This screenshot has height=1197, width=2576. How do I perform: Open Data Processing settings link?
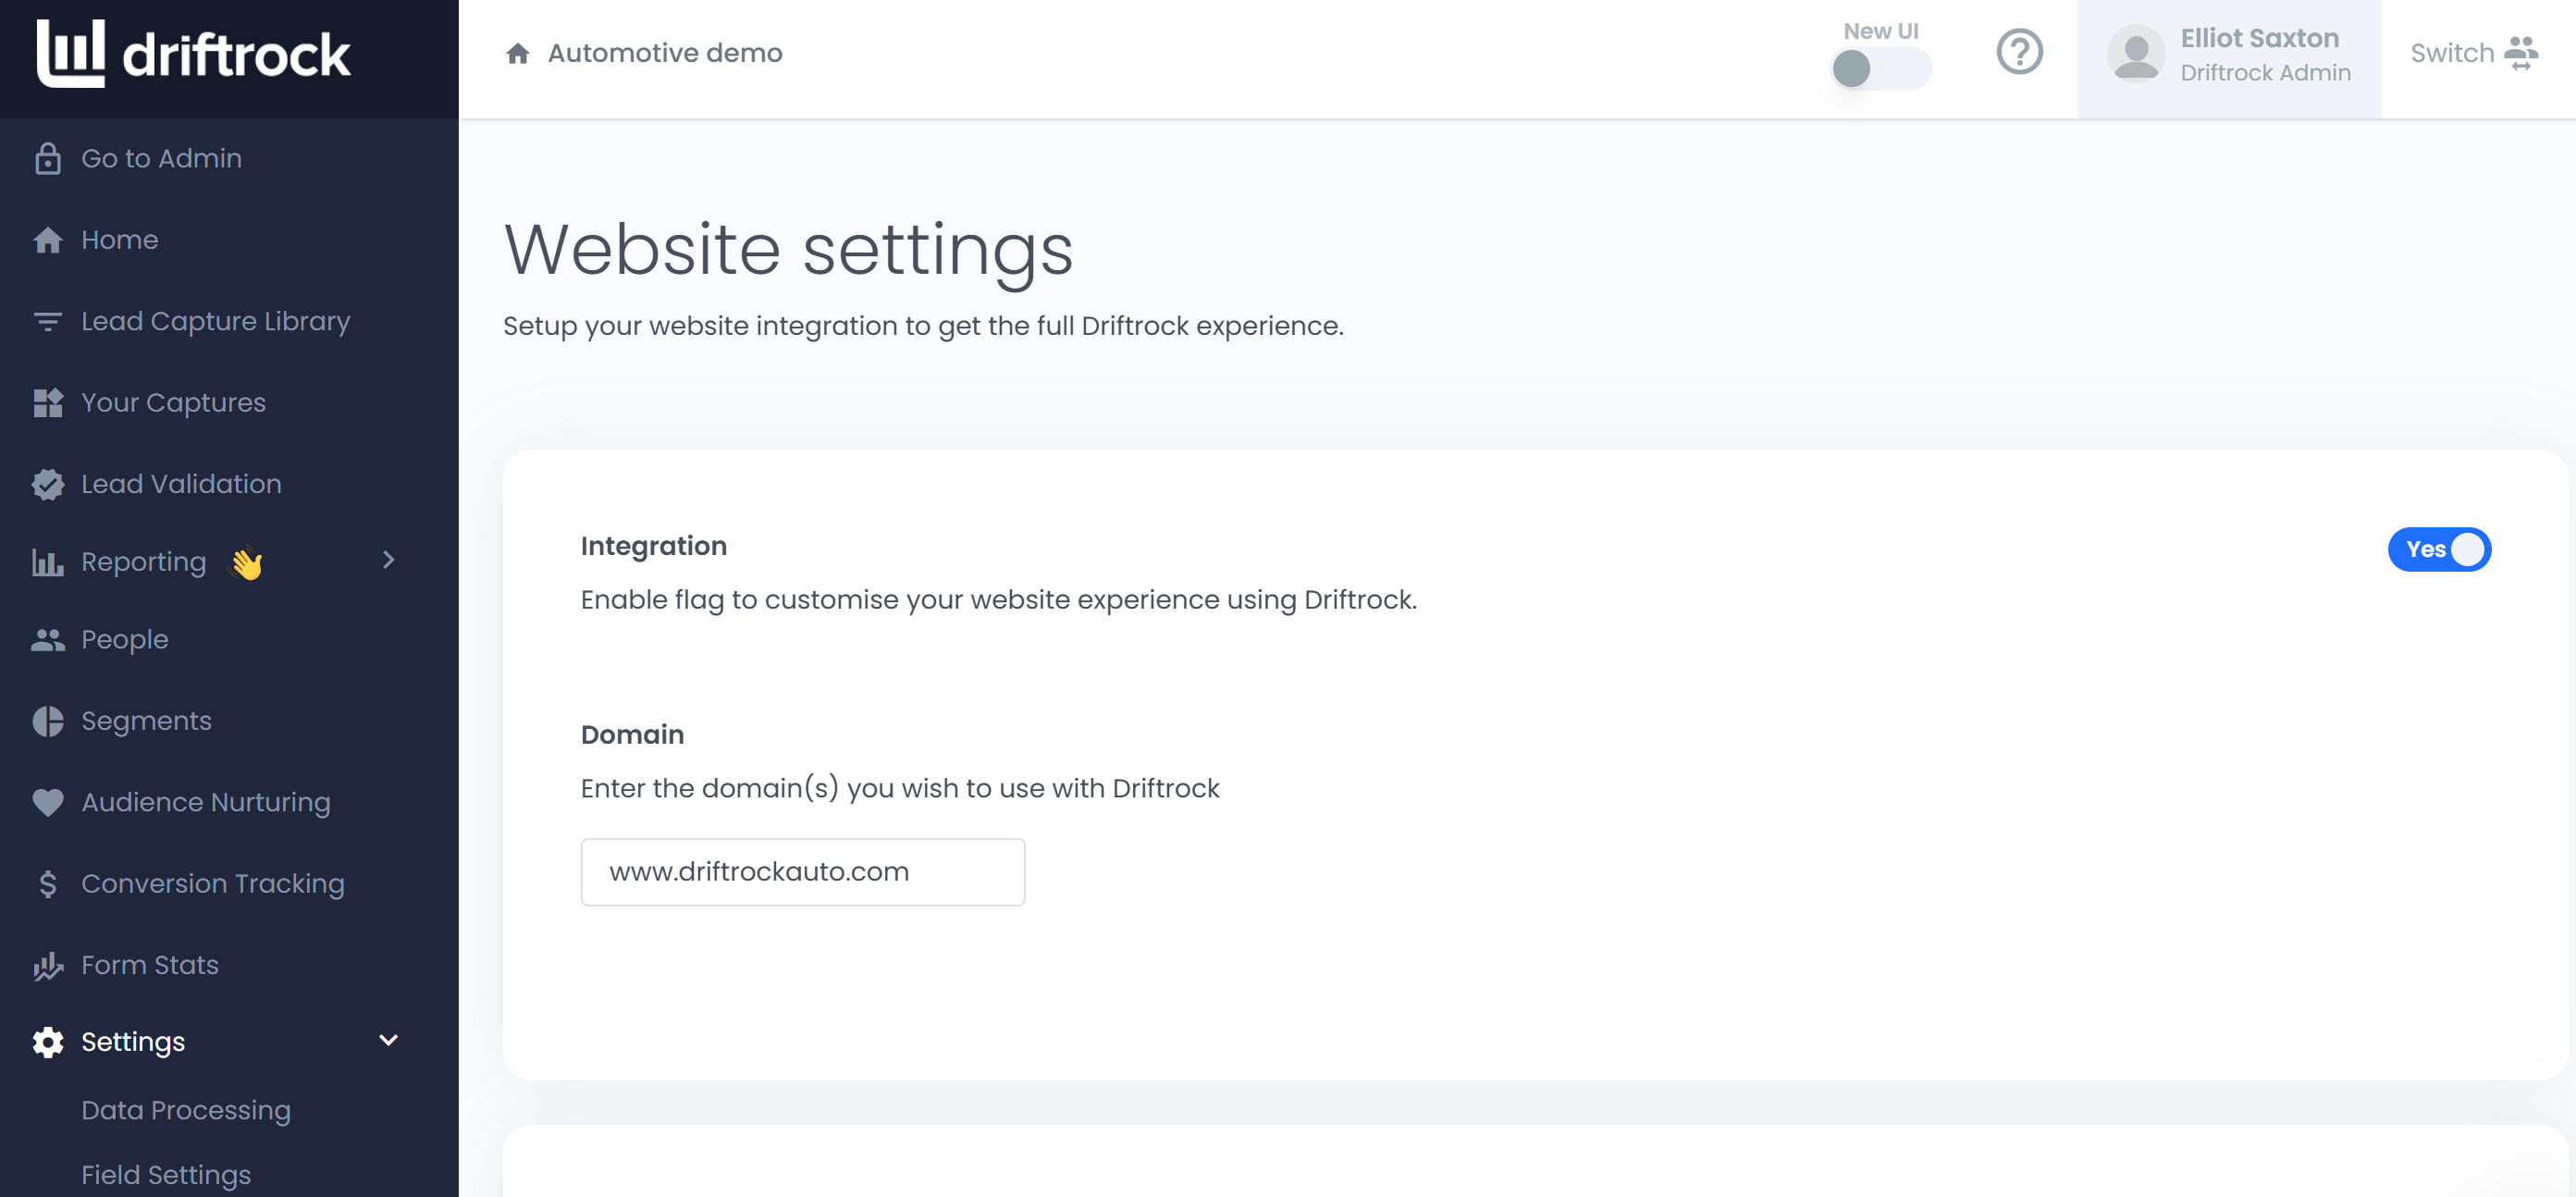tap(186, 1110)
